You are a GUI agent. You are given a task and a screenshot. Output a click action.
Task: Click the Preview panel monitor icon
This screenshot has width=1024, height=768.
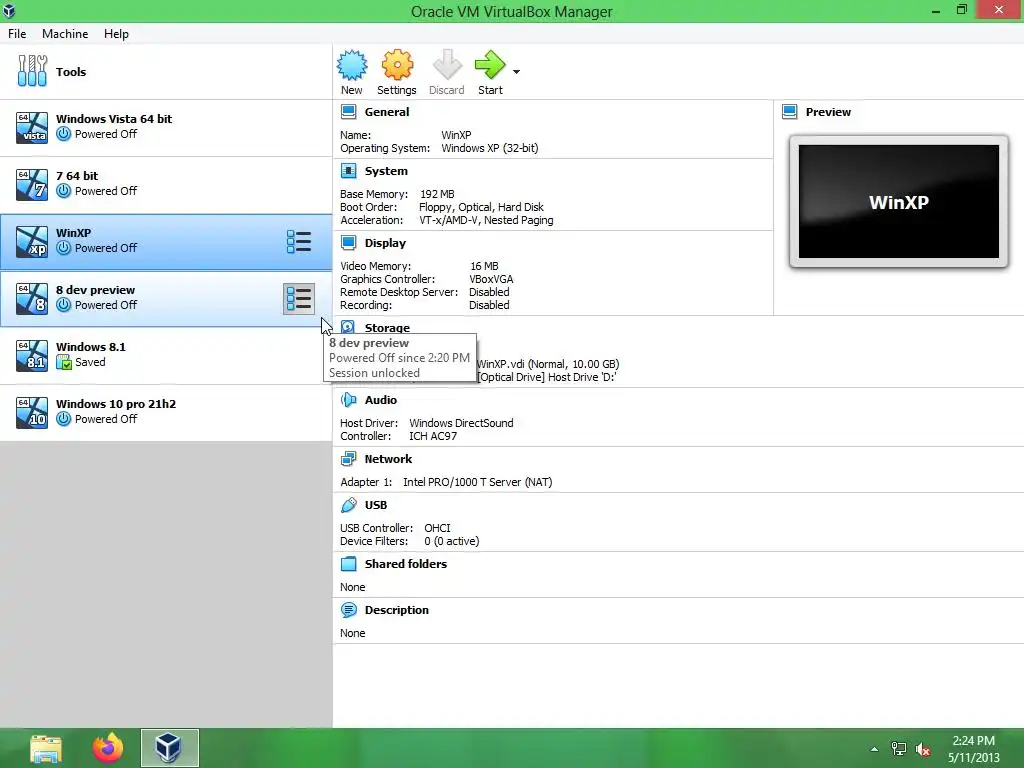[790, 112]
